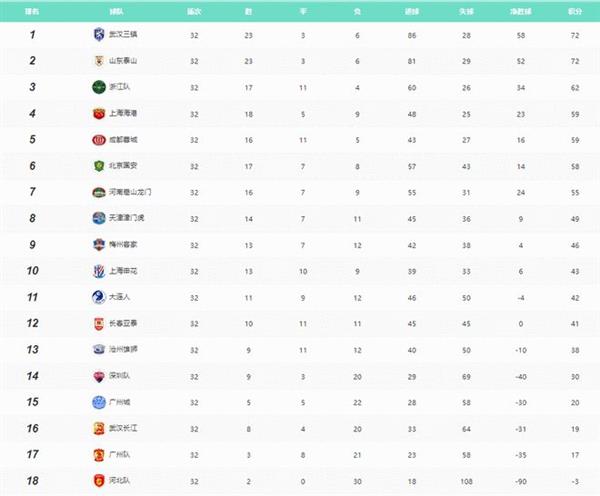Click the 河北队 team name
Image resolution: width=600 pixels, height=496 pixels.
(119, 480)
